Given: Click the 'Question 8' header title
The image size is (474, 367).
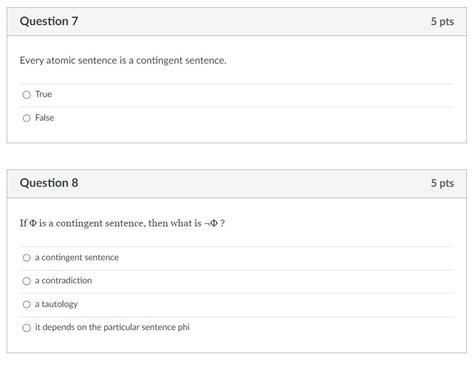Looking at the screenshot, I should 49,183.
